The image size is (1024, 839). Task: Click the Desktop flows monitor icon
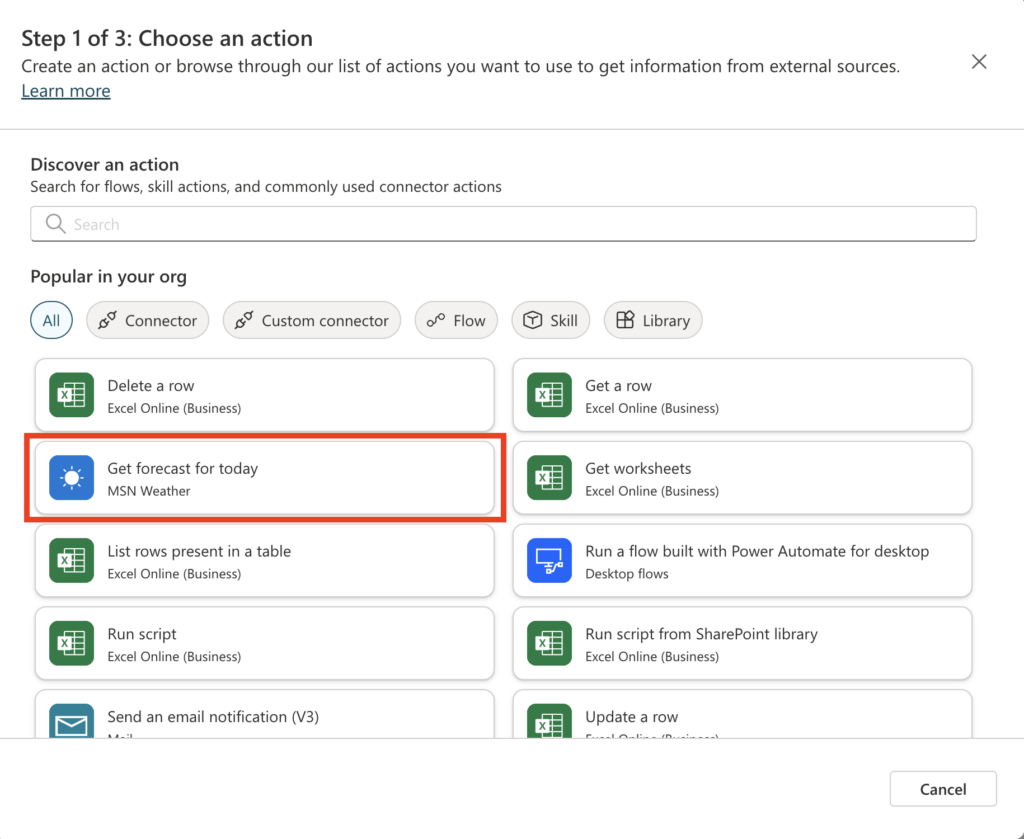point(549,562)
